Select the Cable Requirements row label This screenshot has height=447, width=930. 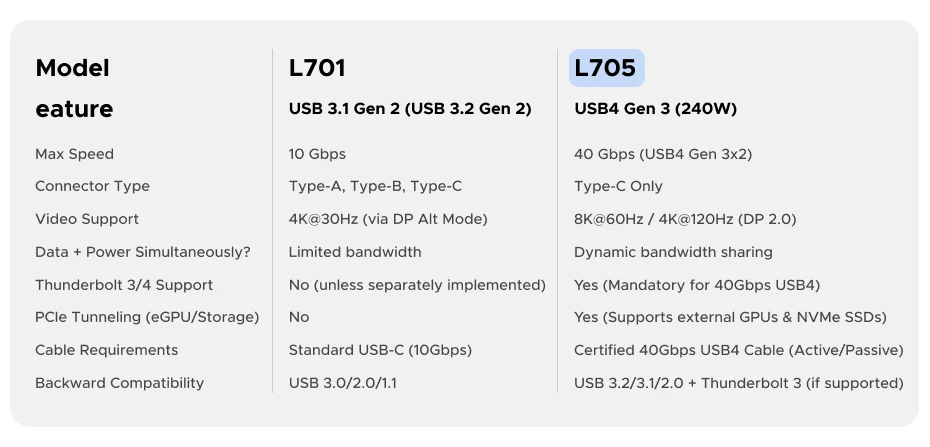pos(106,350)
